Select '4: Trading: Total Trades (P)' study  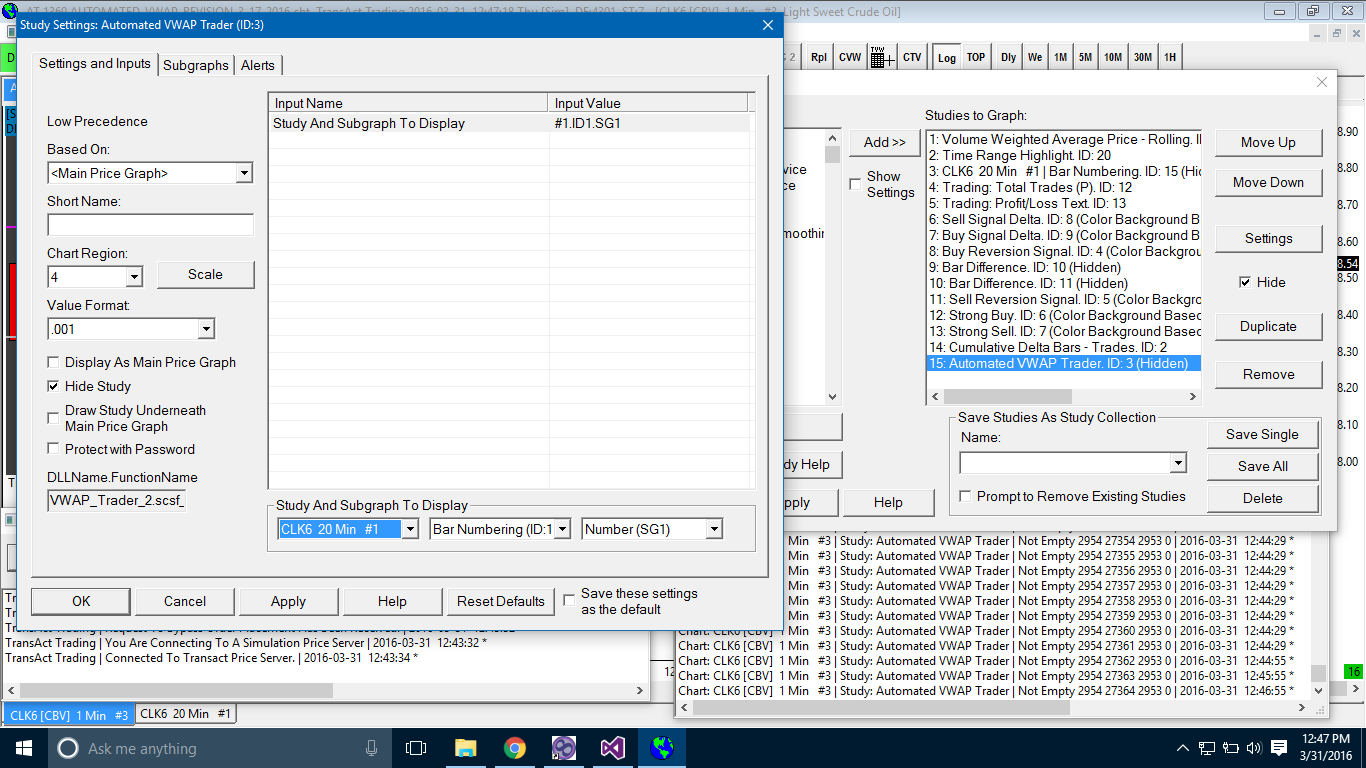tap(1063, 187)
